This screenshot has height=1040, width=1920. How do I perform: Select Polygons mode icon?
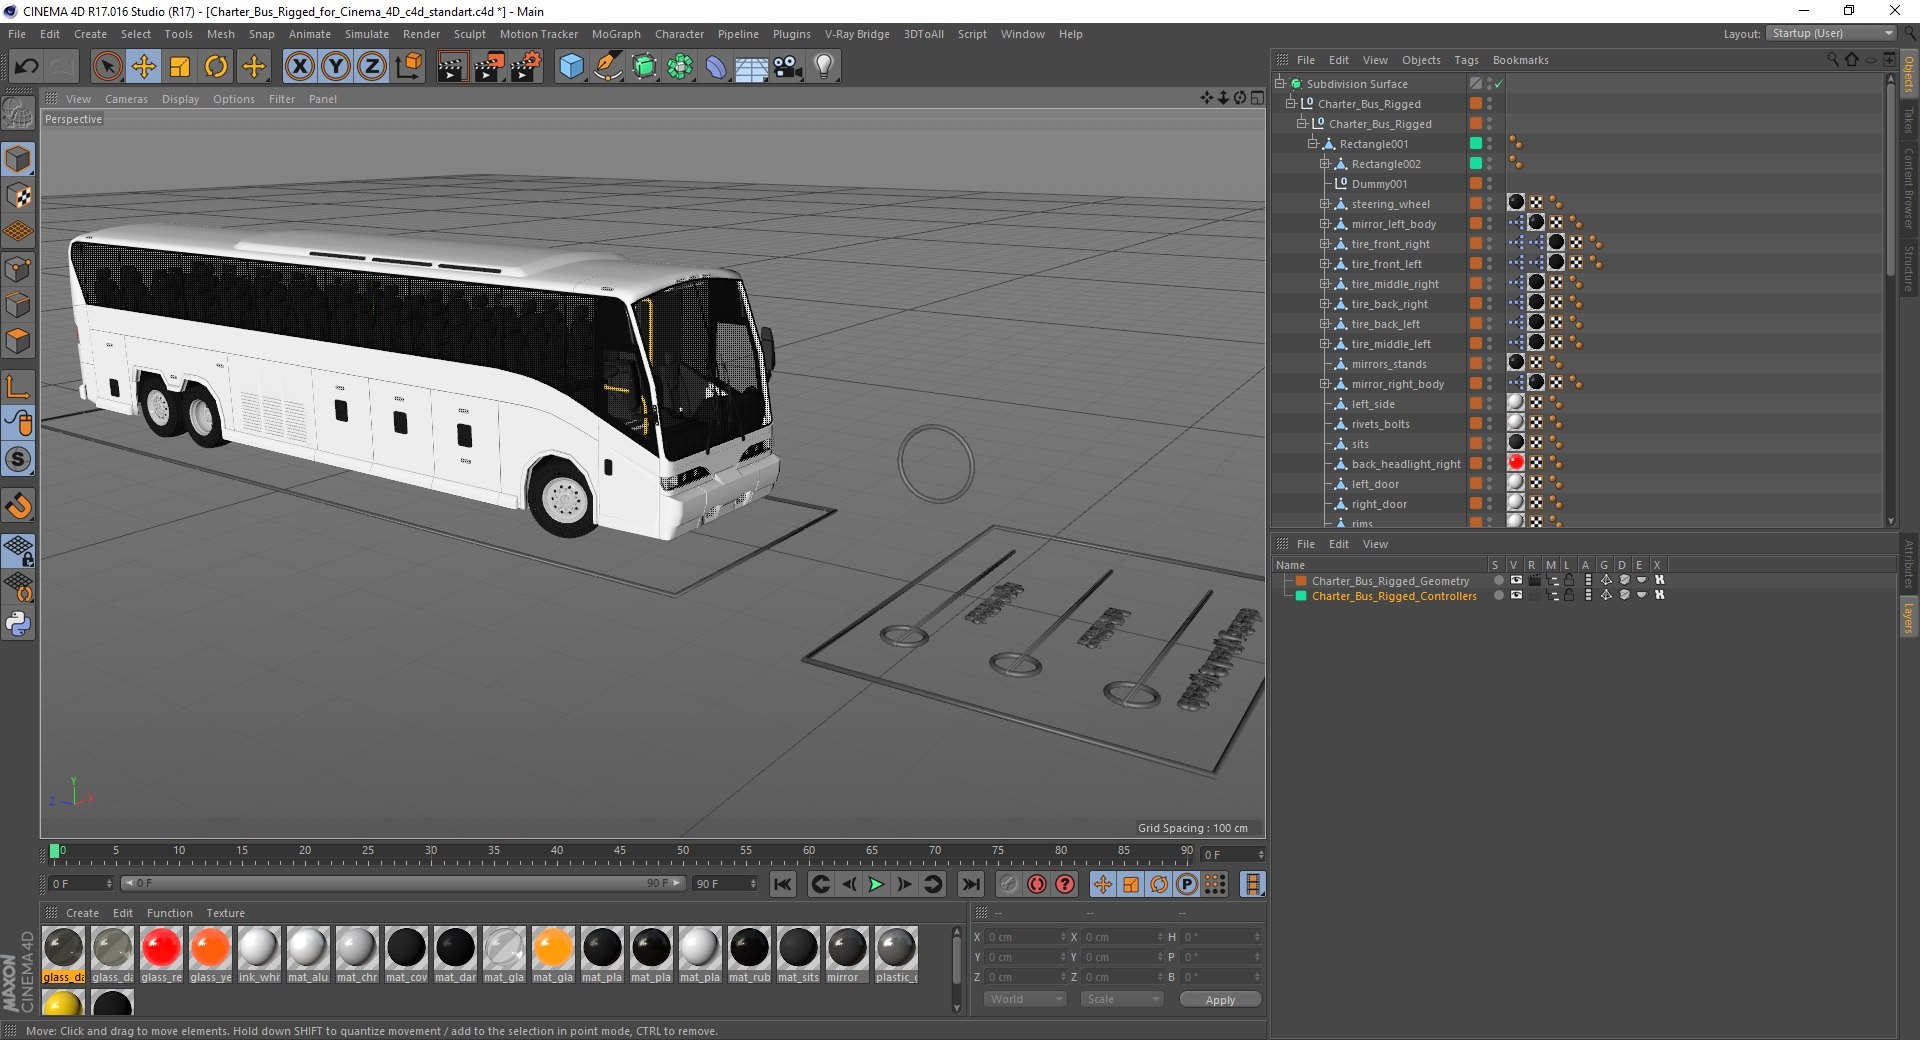18,341
